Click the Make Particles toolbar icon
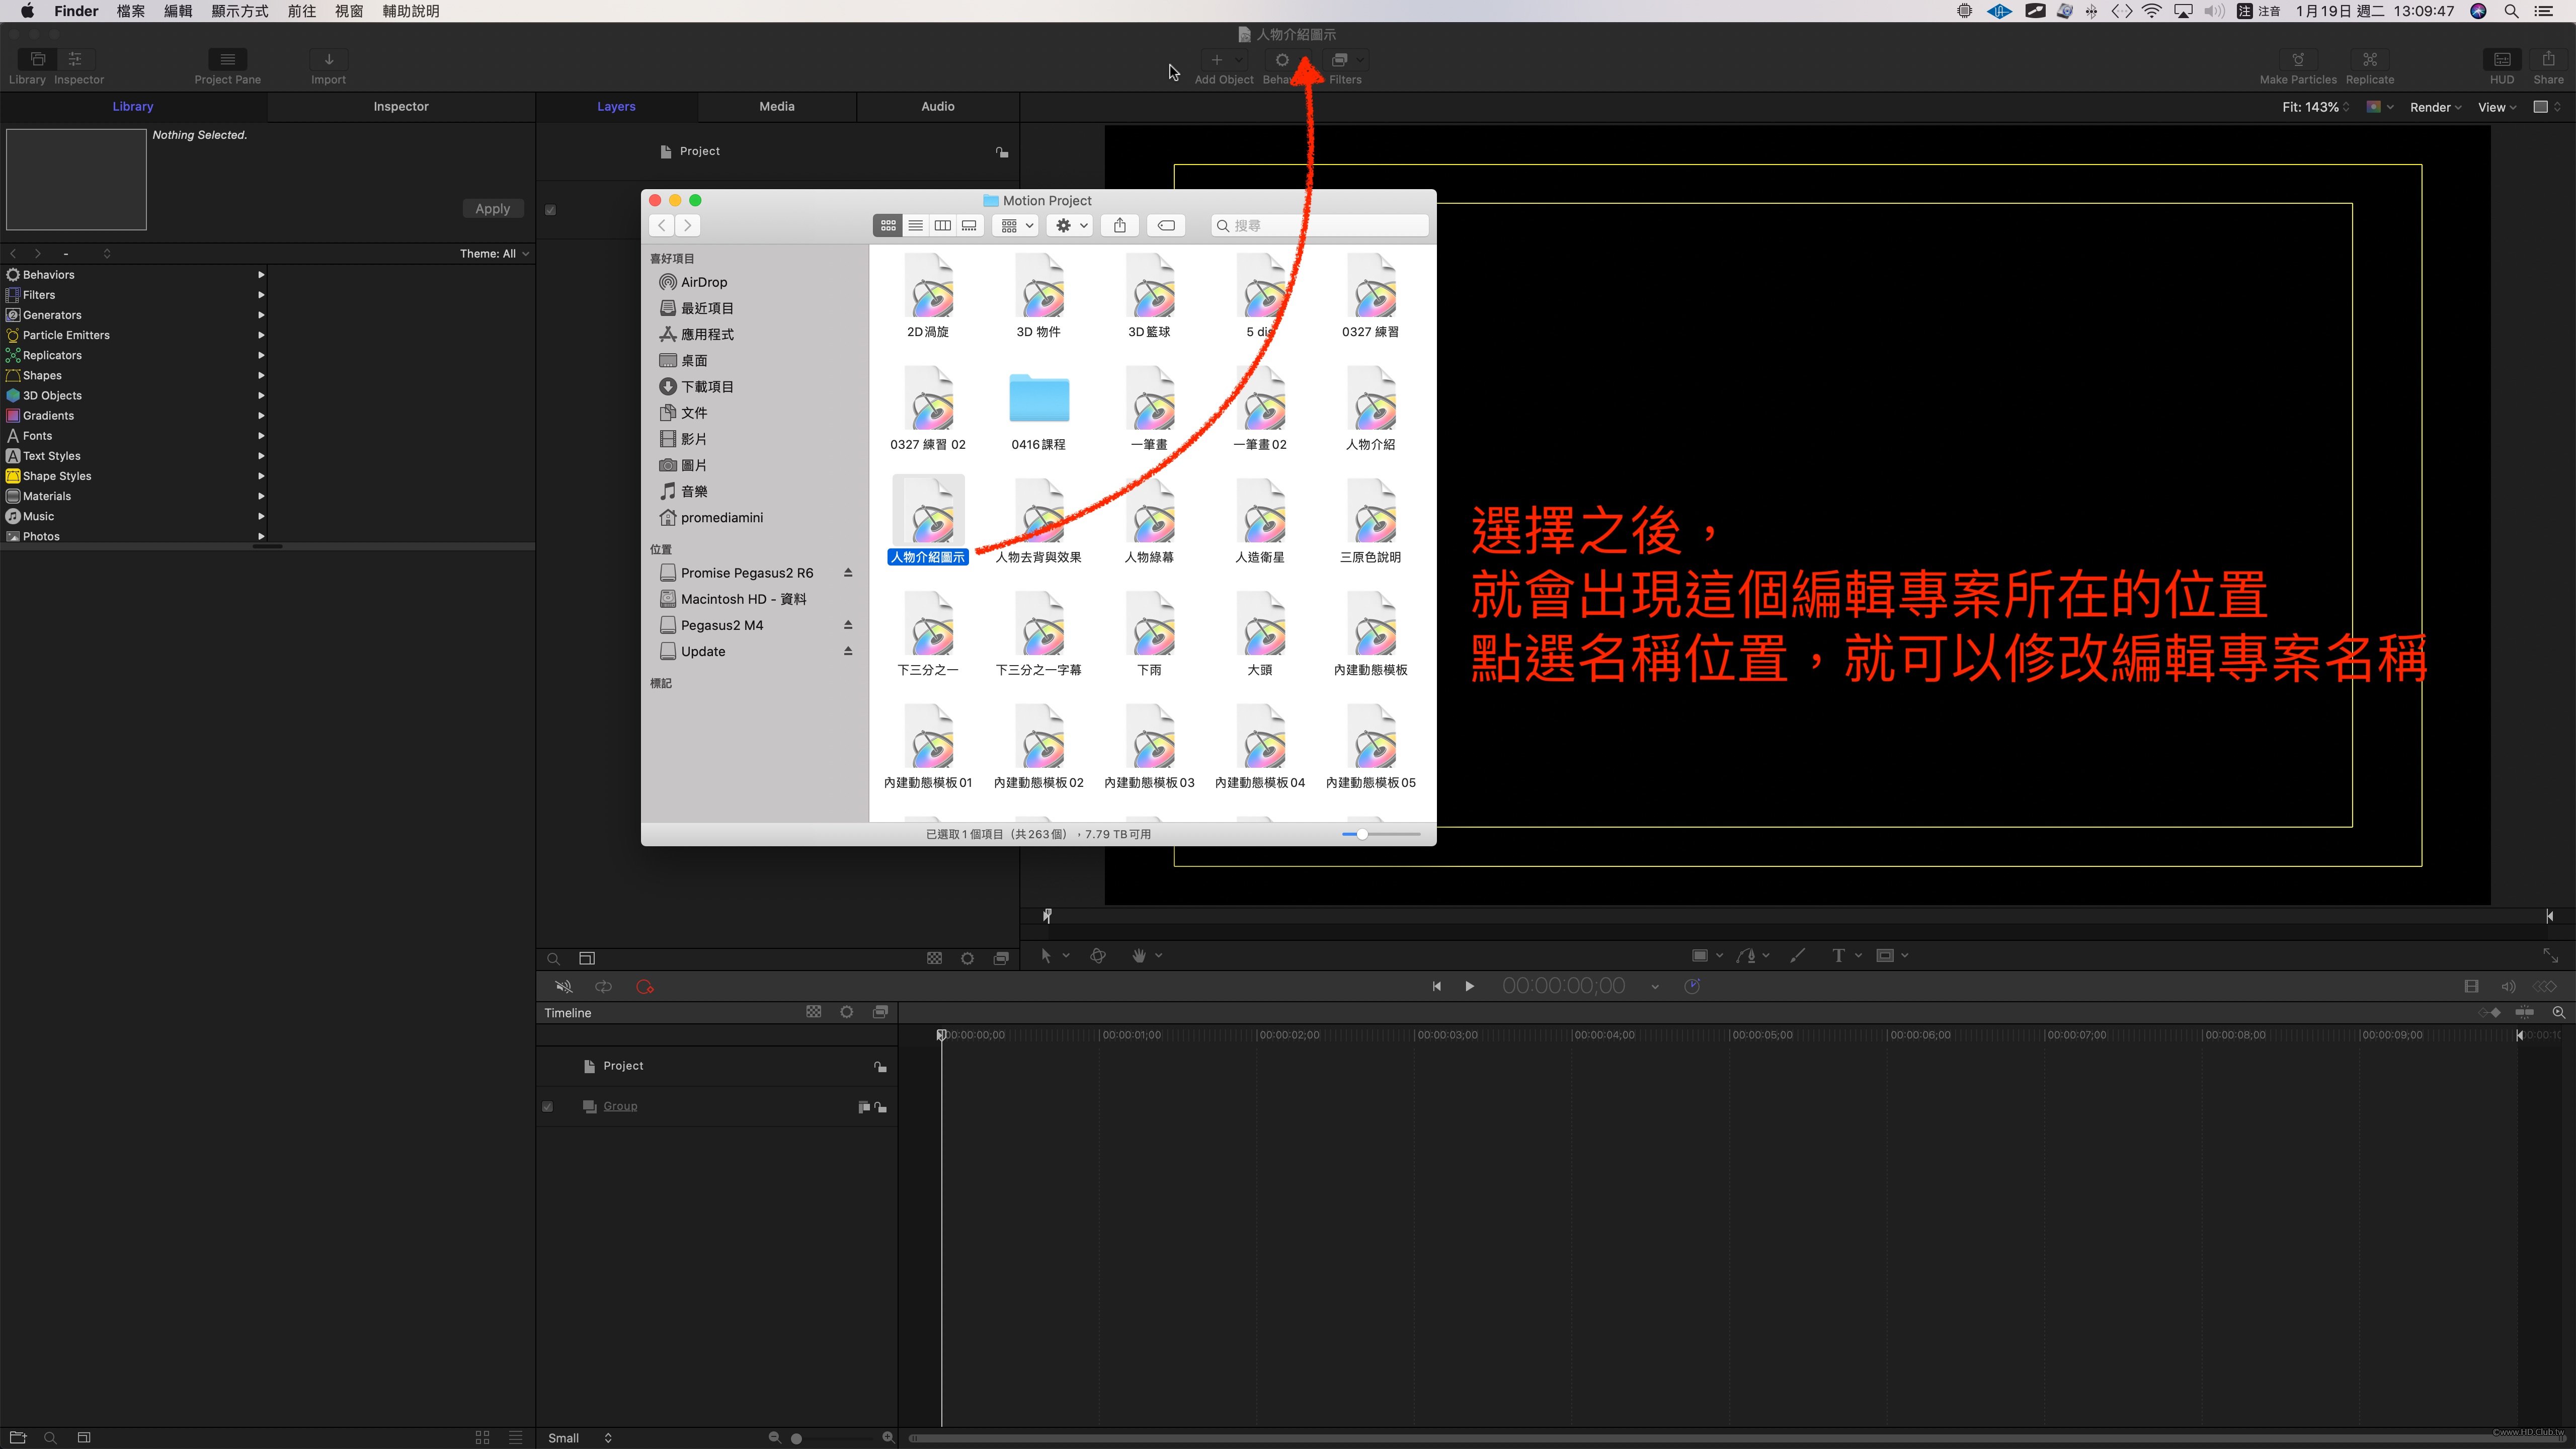Screen dimensions: 2576x1449 (2297, 60)
